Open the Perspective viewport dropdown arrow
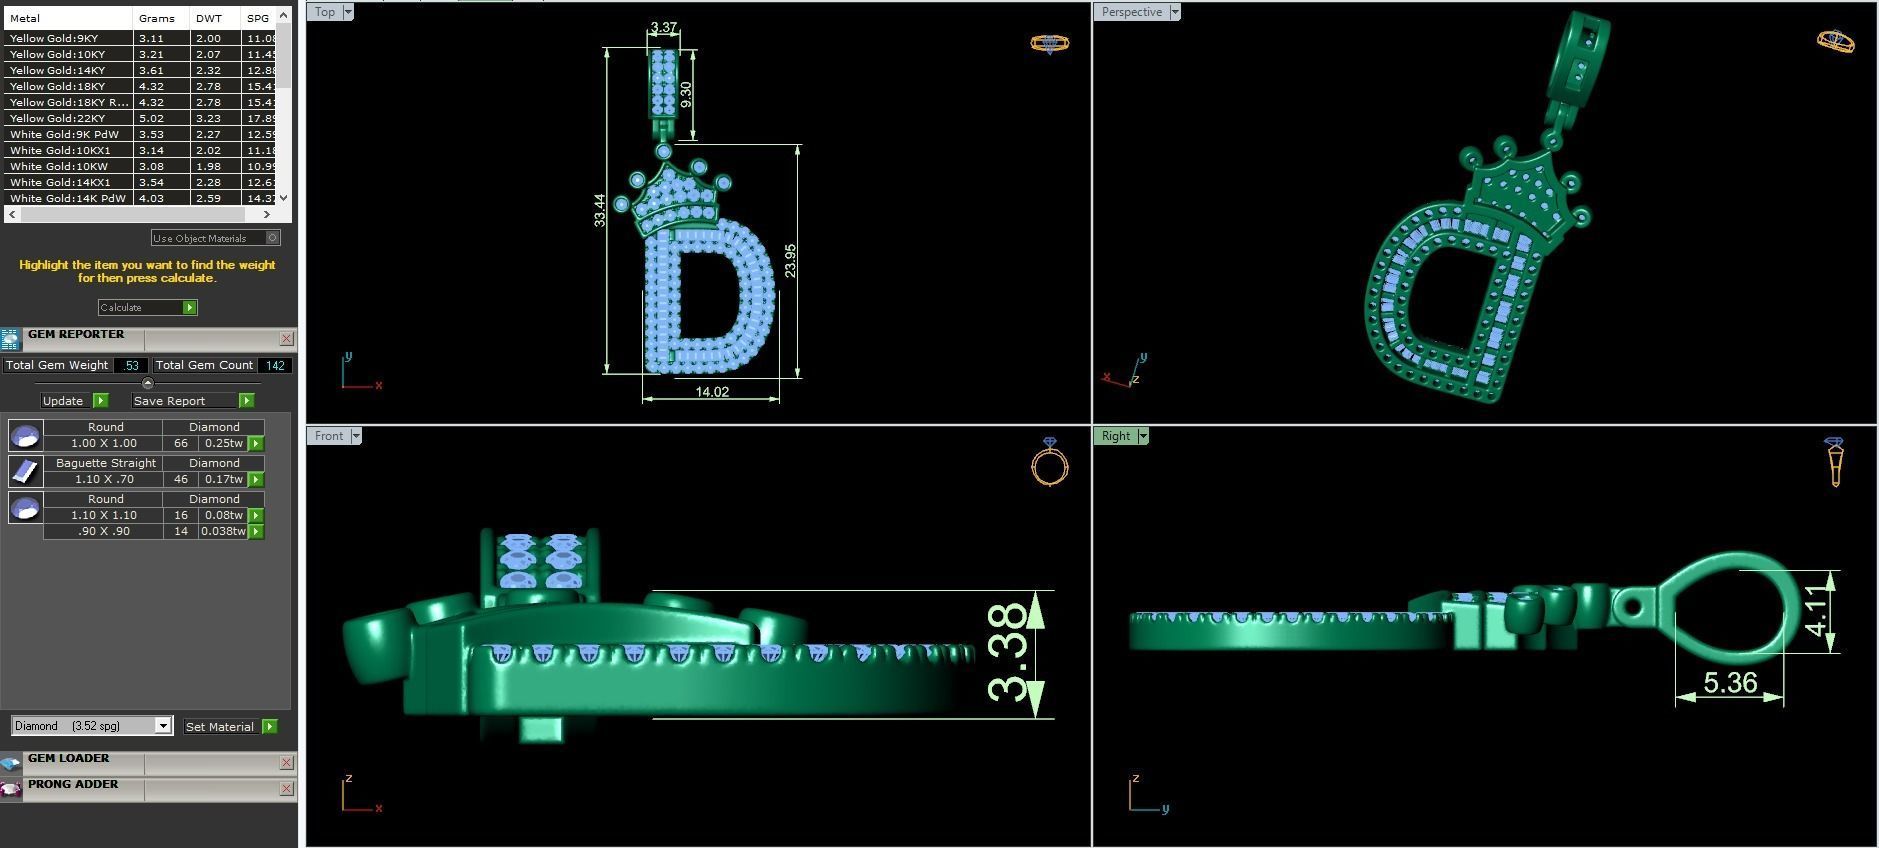Screen dimensions: 1879x848 pyautogui.click(x=1175, y=12)
